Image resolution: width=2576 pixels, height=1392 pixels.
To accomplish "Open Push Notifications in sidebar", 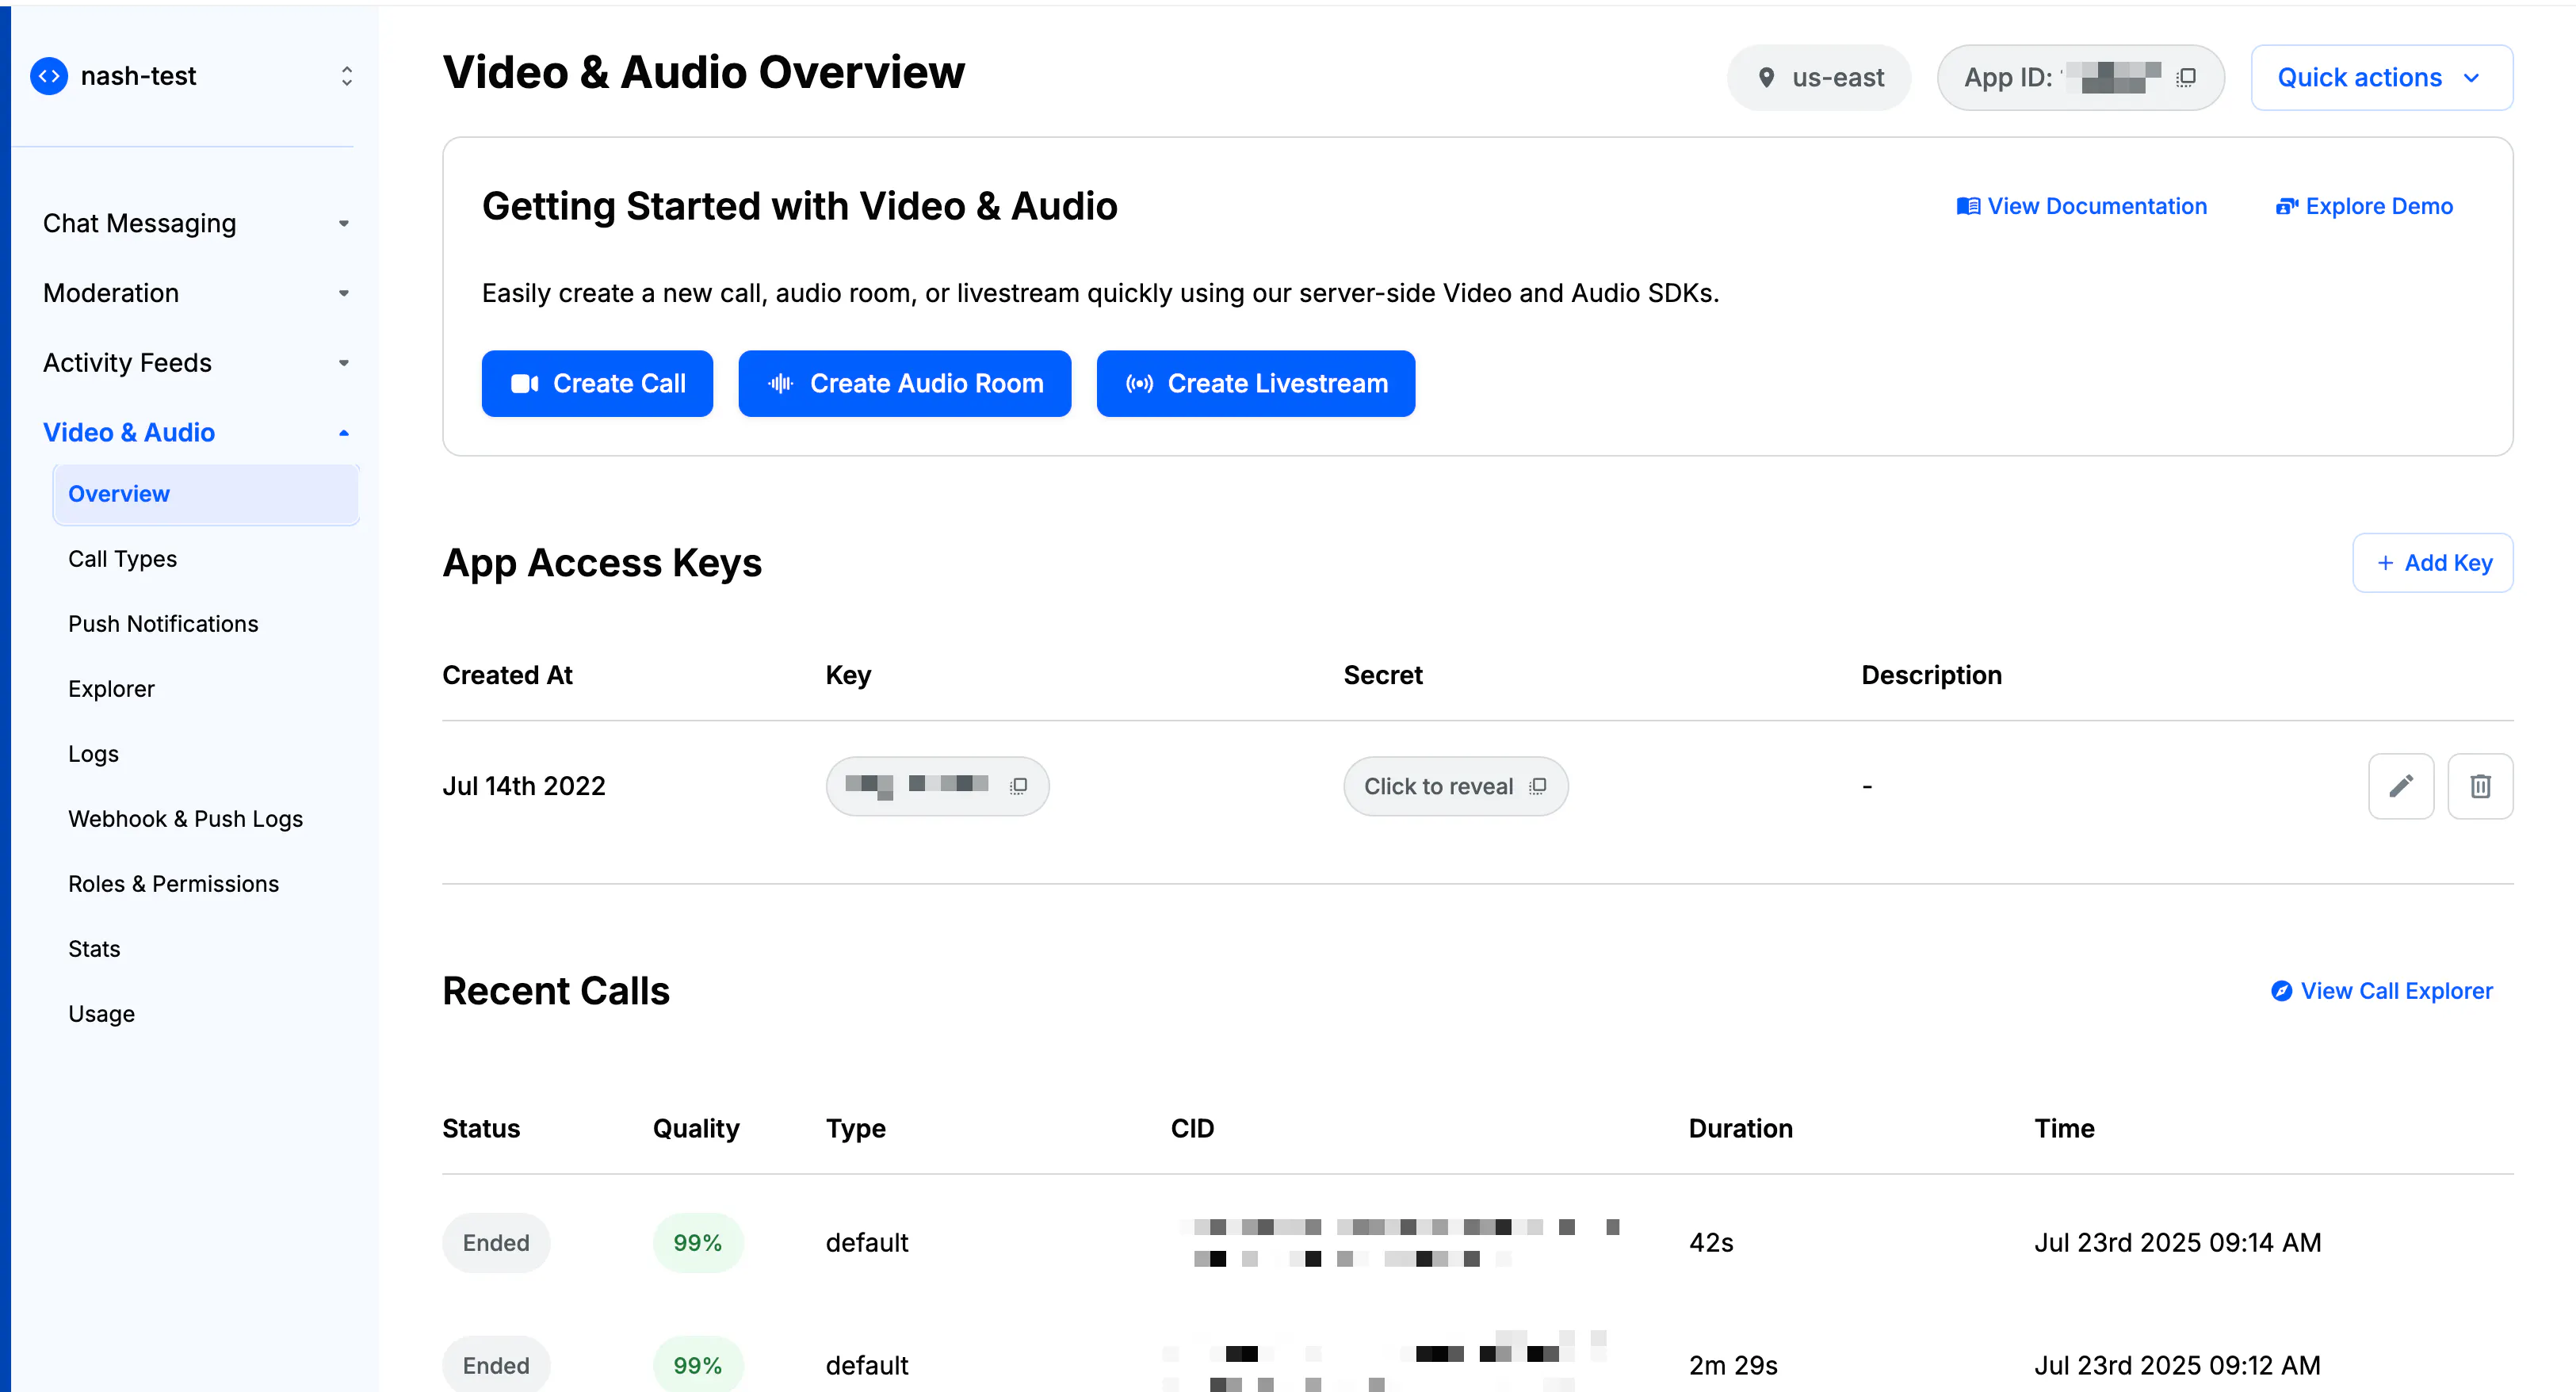I will pyautogui.click(x=163, y=624).
